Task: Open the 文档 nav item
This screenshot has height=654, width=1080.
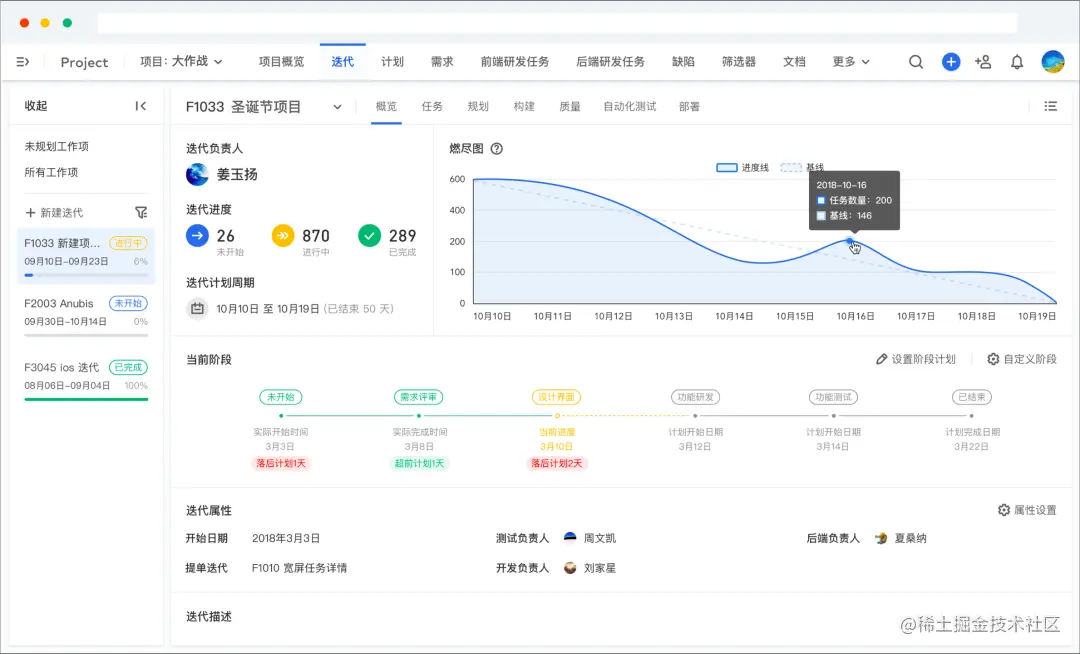Action: coord(794,62)
